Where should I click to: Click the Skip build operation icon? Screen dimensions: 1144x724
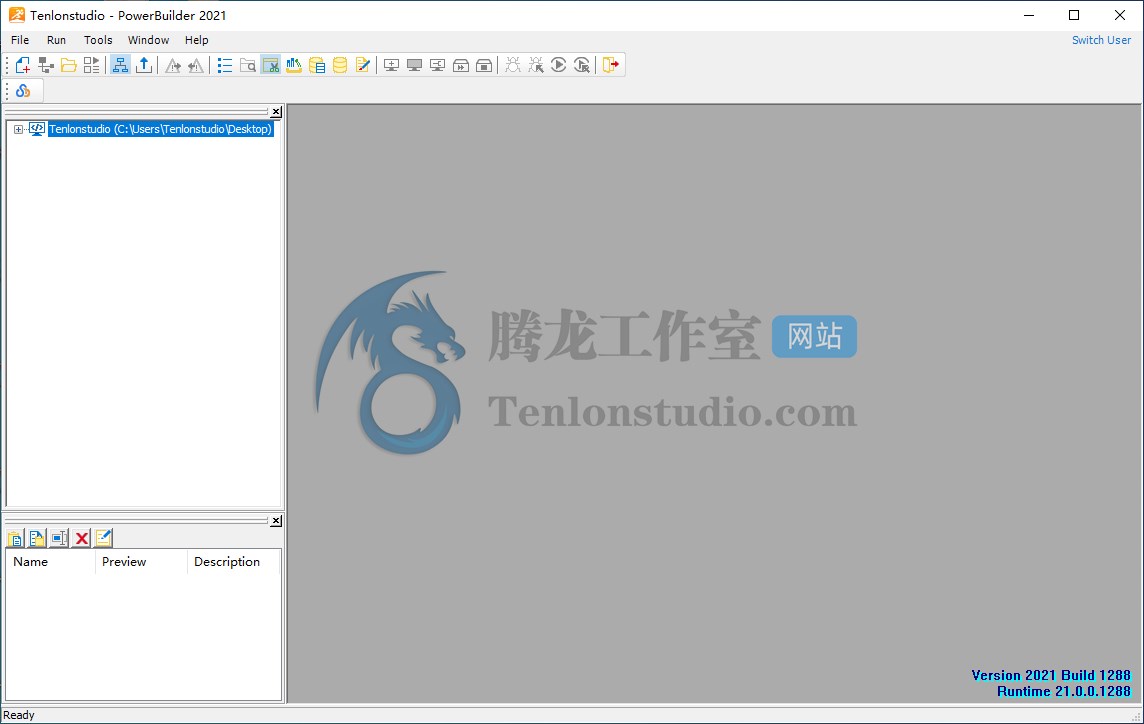(461, 66)
